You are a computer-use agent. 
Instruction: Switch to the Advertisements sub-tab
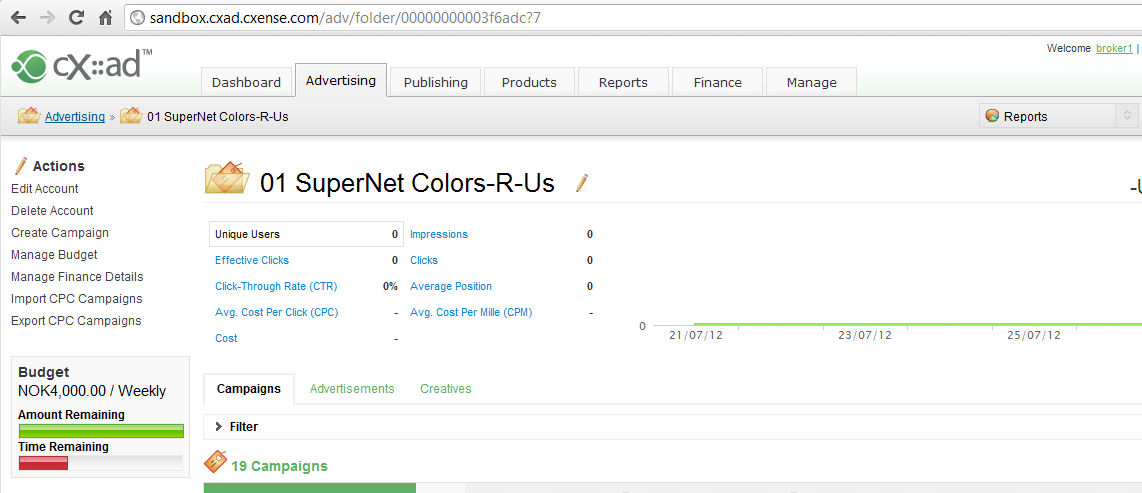352,389
